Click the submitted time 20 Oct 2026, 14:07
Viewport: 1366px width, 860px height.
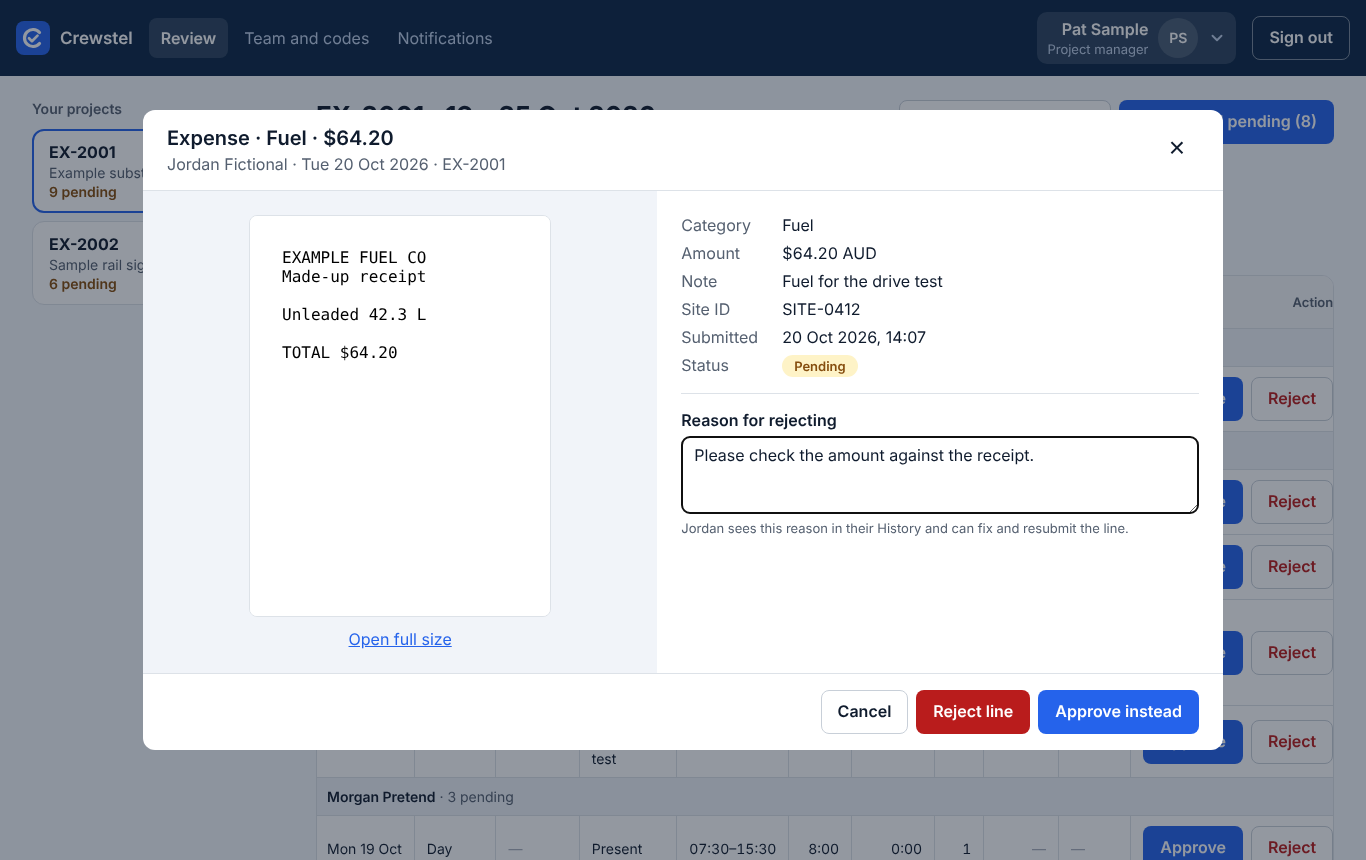click(x=854, y=338)
